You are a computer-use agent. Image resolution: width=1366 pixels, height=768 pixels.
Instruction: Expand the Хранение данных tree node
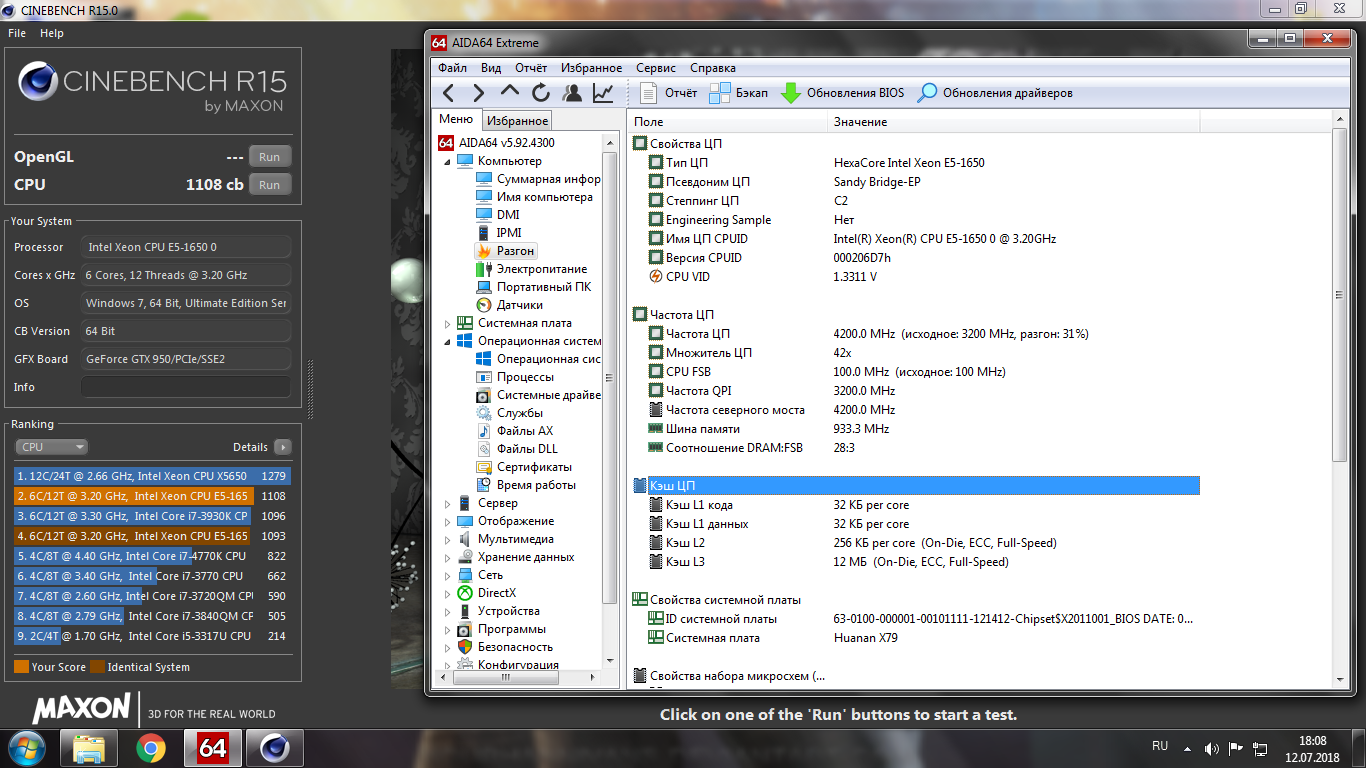pos(448,557)
